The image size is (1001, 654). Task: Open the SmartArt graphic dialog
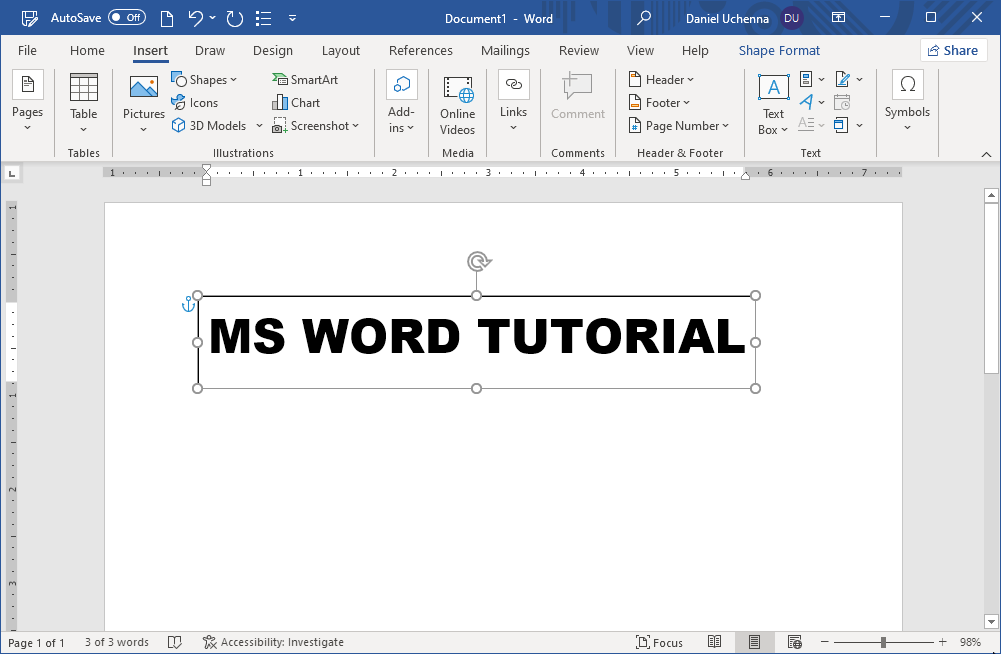tap(305, 80)
